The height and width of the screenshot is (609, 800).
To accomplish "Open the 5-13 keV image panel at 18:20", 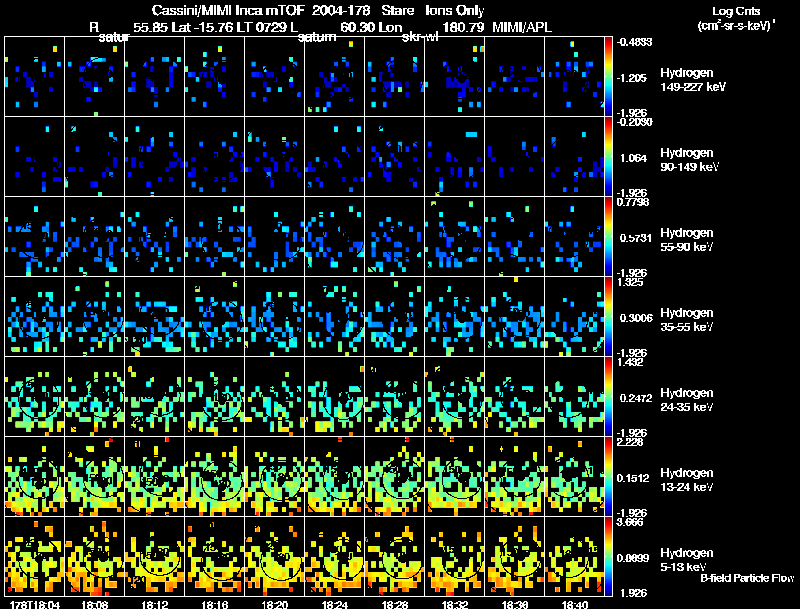I will pyautogui.click(x=275, y=556).
